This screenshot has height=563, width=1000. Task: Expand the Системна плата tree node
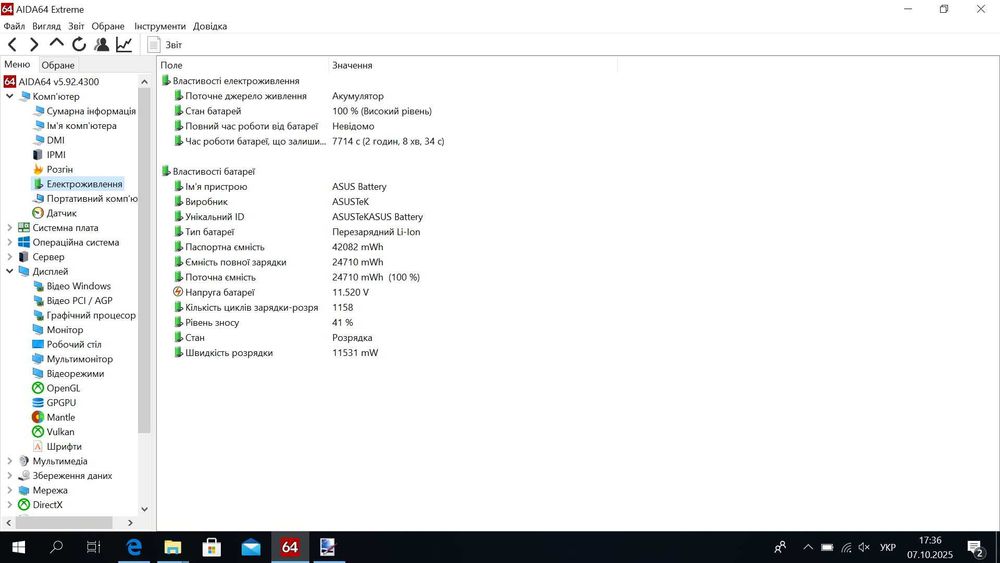[10, 228]
